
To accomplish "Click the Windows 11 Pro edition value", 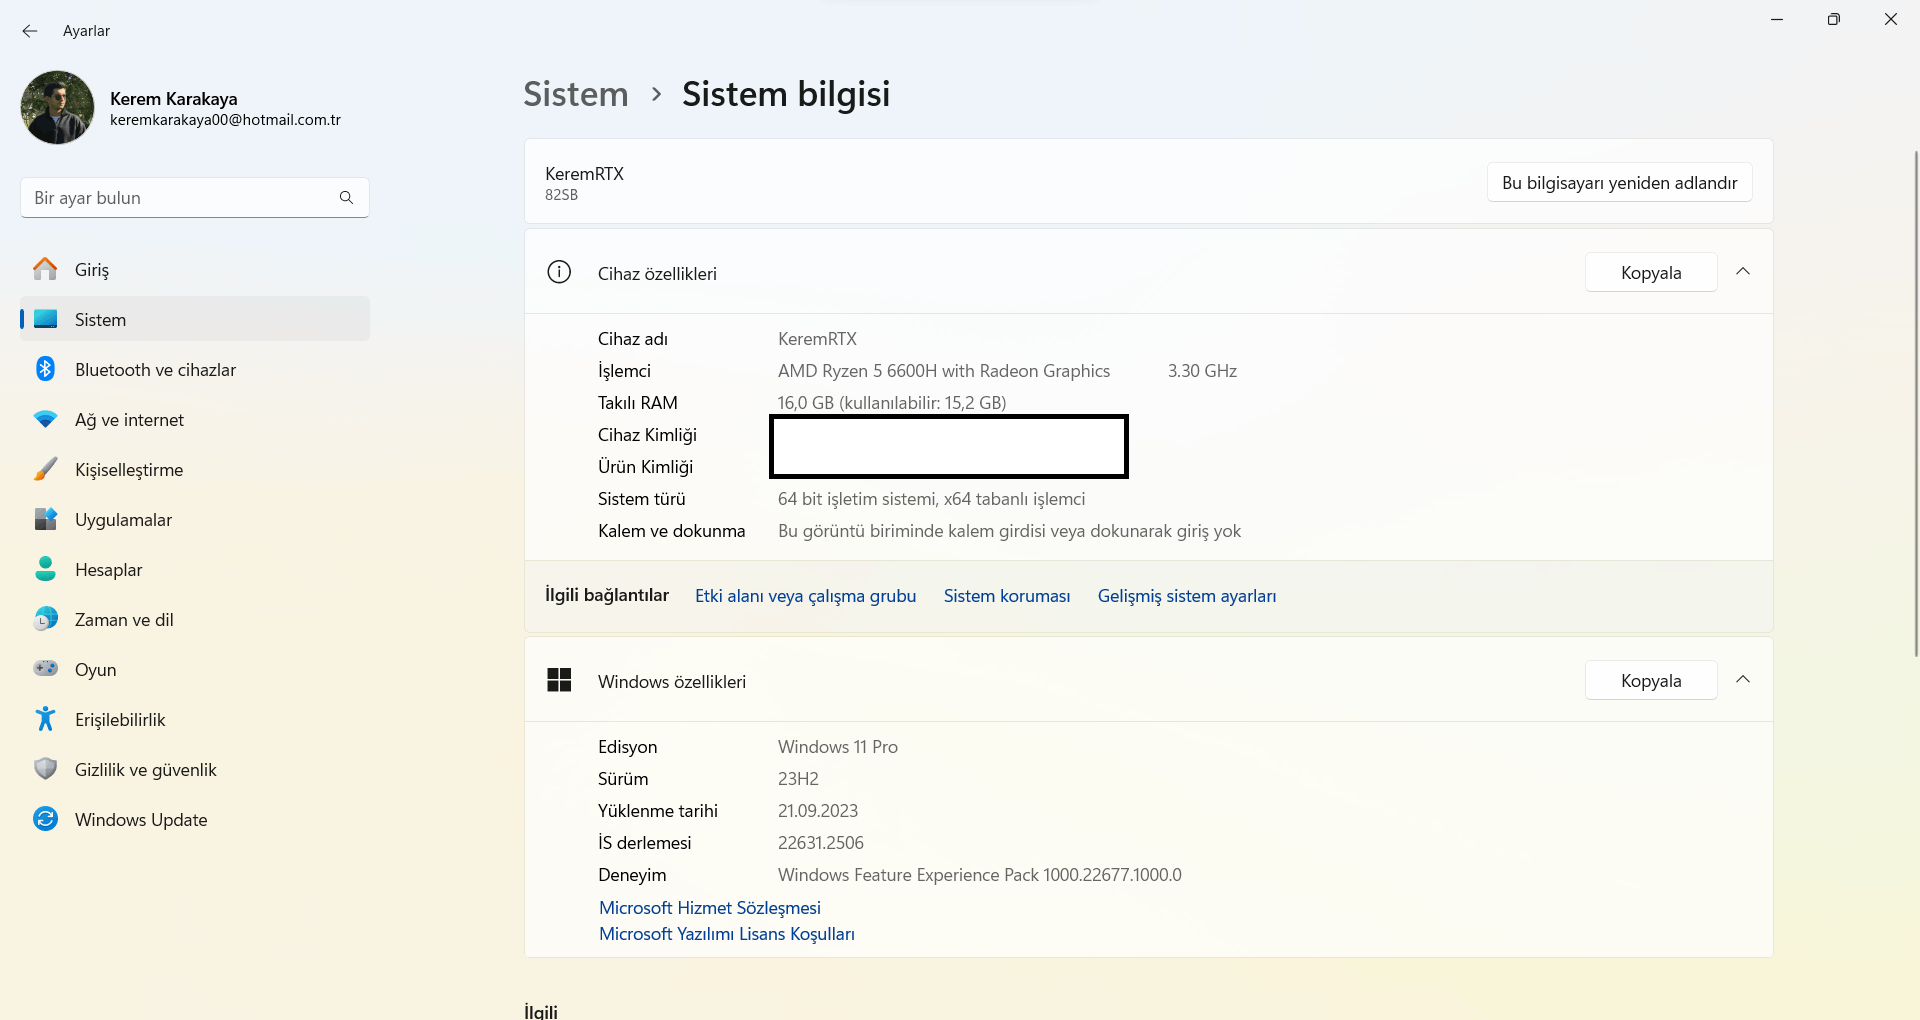I will (838, 747).
